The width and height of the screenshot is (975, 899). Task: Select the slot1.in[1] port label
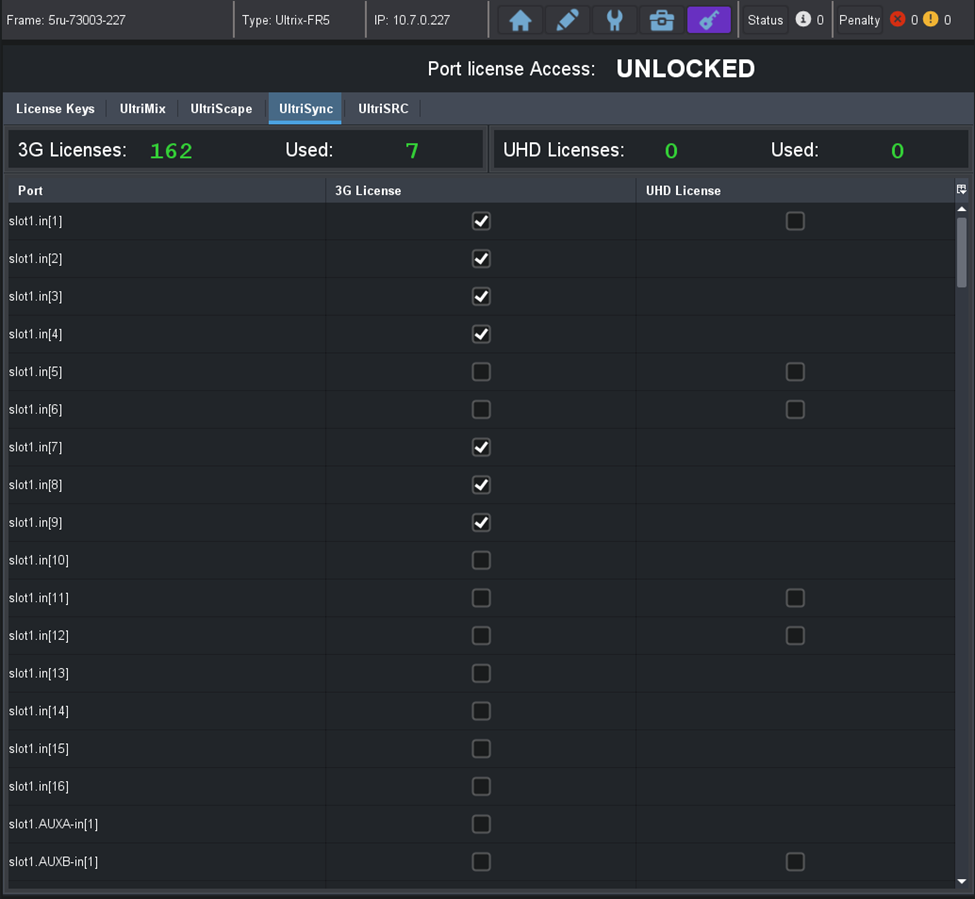point(35,221)
